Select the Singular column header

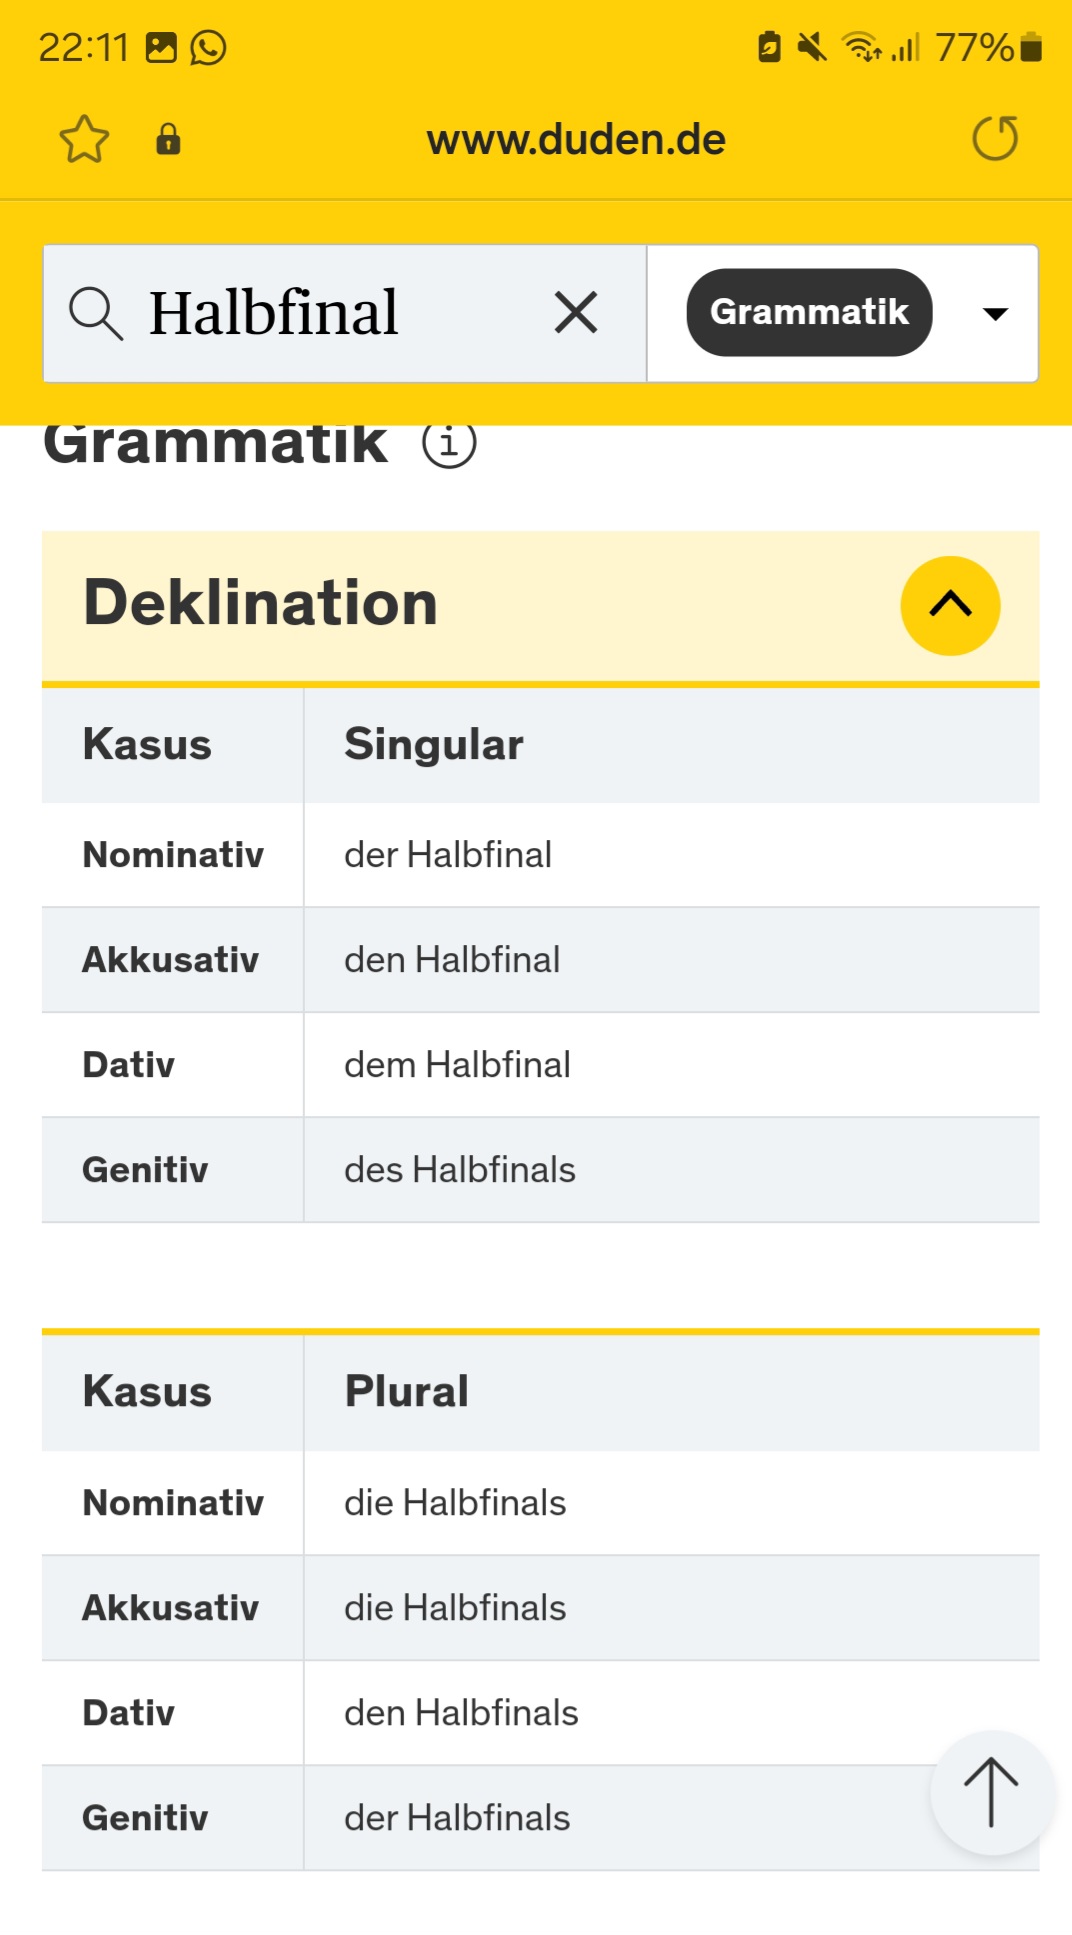click(x=434, y=745)
